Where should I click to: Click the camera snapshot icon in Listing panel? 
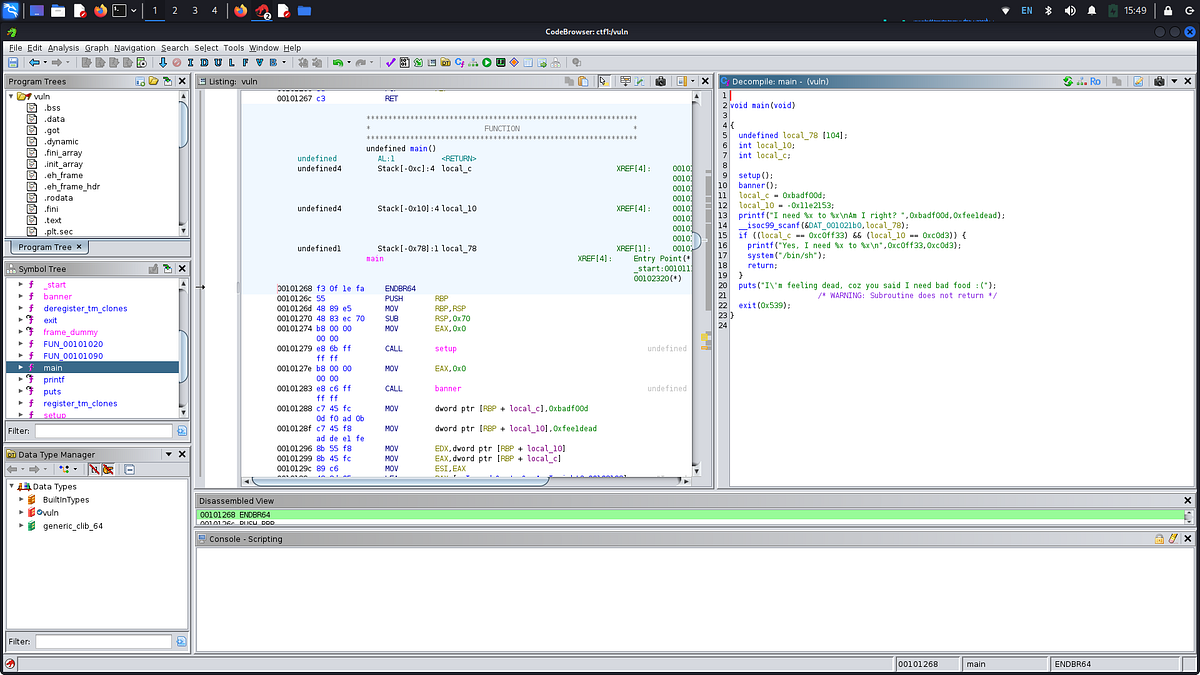point(660,81)
